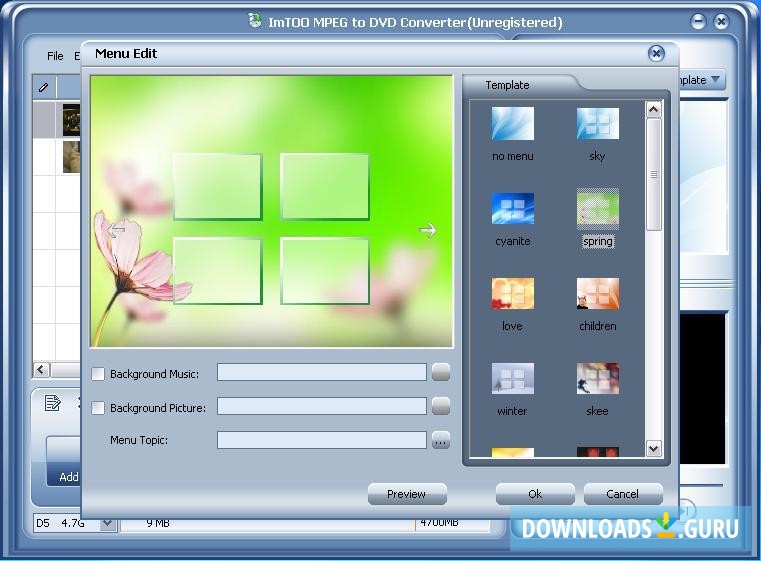Go to next menu page arrow
Viewport: 761px width, 561px height.
click(428, 230)
